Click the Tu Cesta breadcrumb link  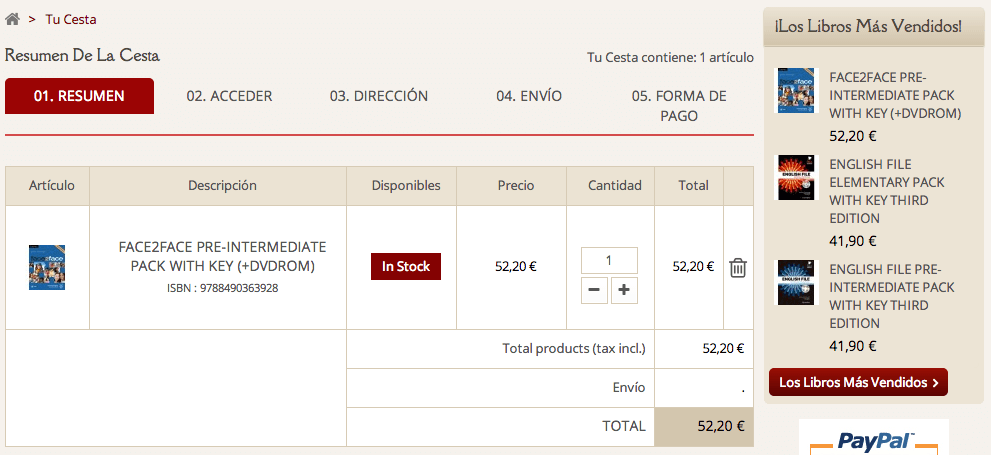[x=71, y=20]
